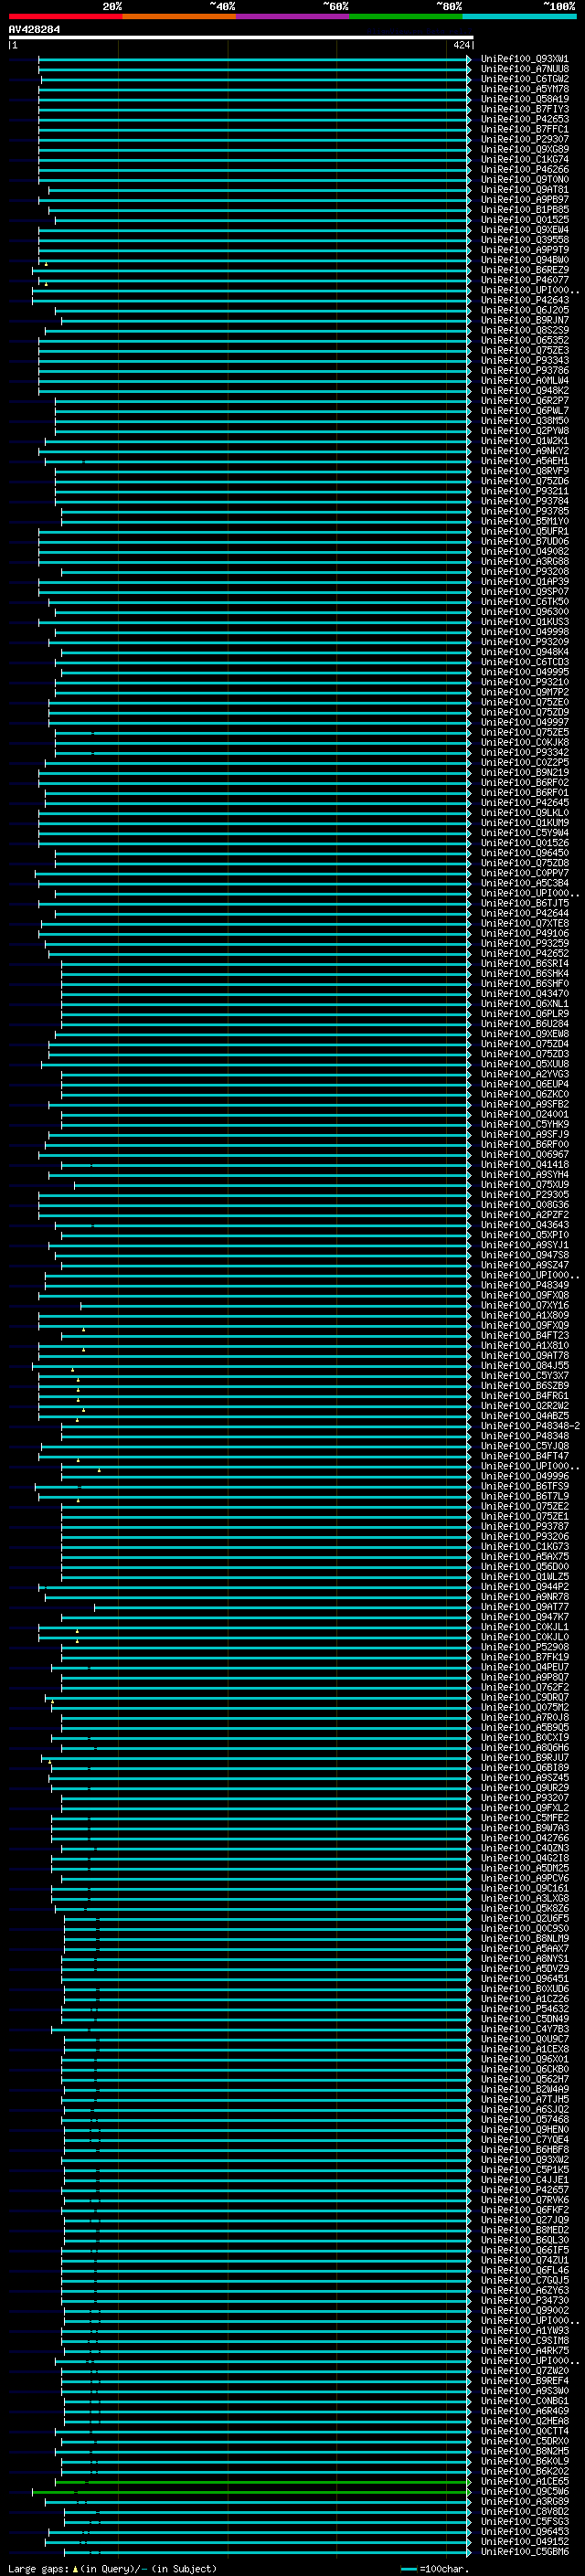Select the label UniRef100_Q6J205
This screenshot has height=2576, width=585.
[x=525, y=310]
